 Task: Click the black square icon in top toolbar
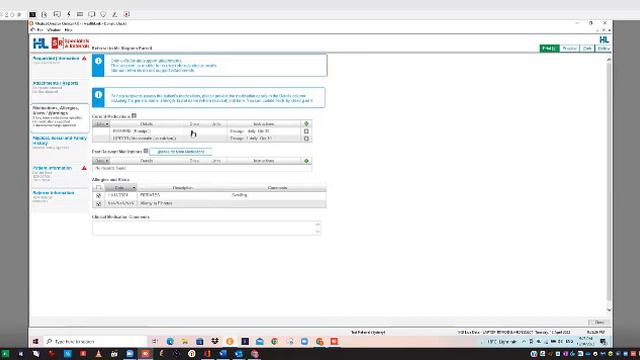pos(33,14)
